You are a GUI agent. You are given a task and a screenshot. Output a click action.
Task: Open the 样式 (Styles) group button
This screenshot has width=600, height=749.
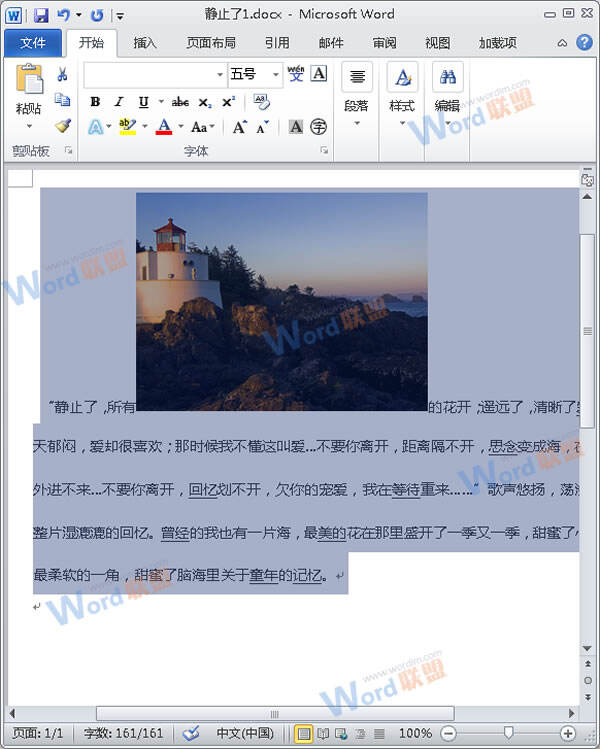pyautogui.click(x=402, y=96)
